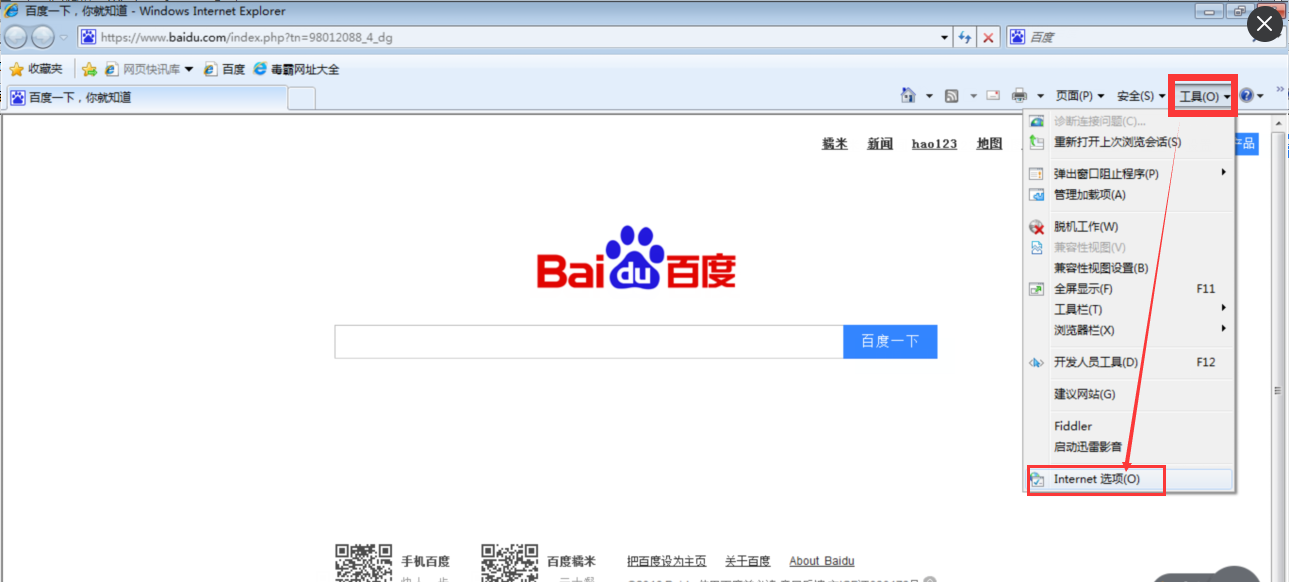Open the recent pages dropdown beside Forward
Image resolution: width=1289 pixels, height=582 pixels.
pos(64,37)
